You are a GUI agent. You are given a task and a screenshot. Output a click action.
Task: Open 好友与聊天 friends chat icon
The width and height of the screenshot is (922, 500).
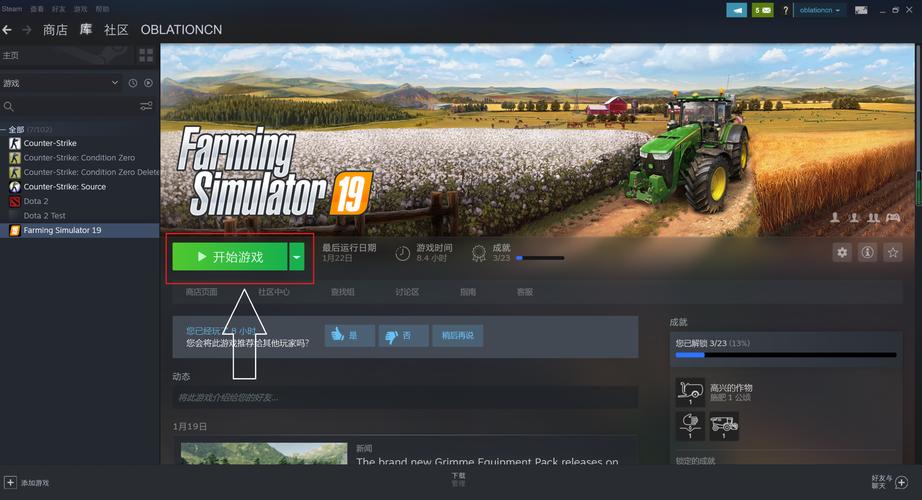point(901,482)
